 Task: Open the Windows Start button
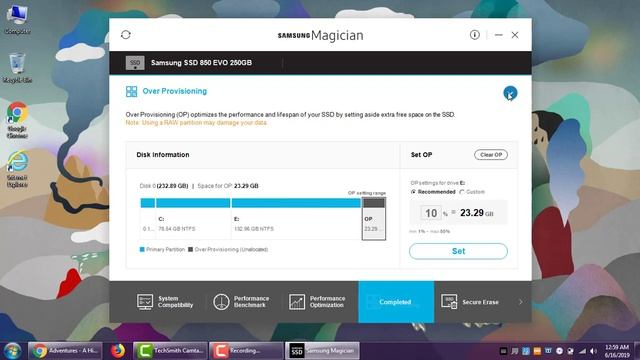click(x=12, y=351)
